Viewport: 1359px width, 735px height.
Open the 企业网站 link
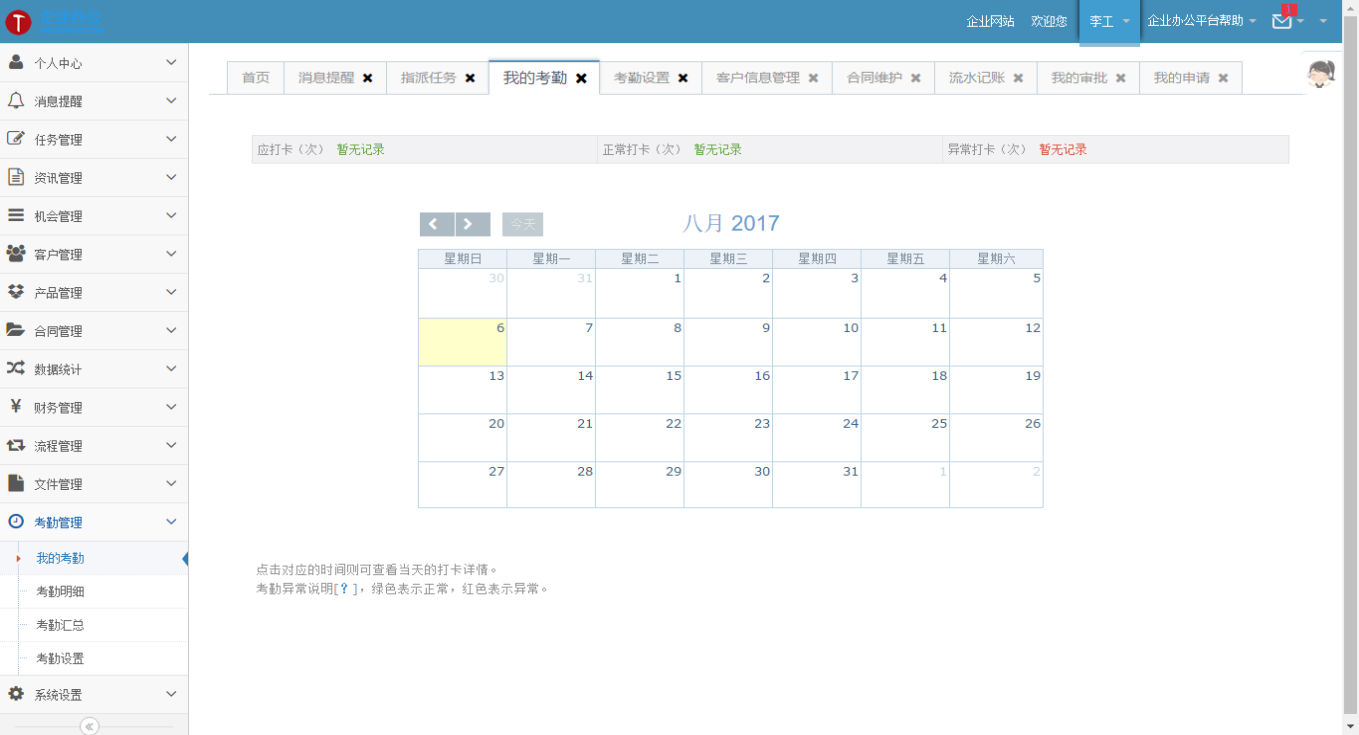991,21
